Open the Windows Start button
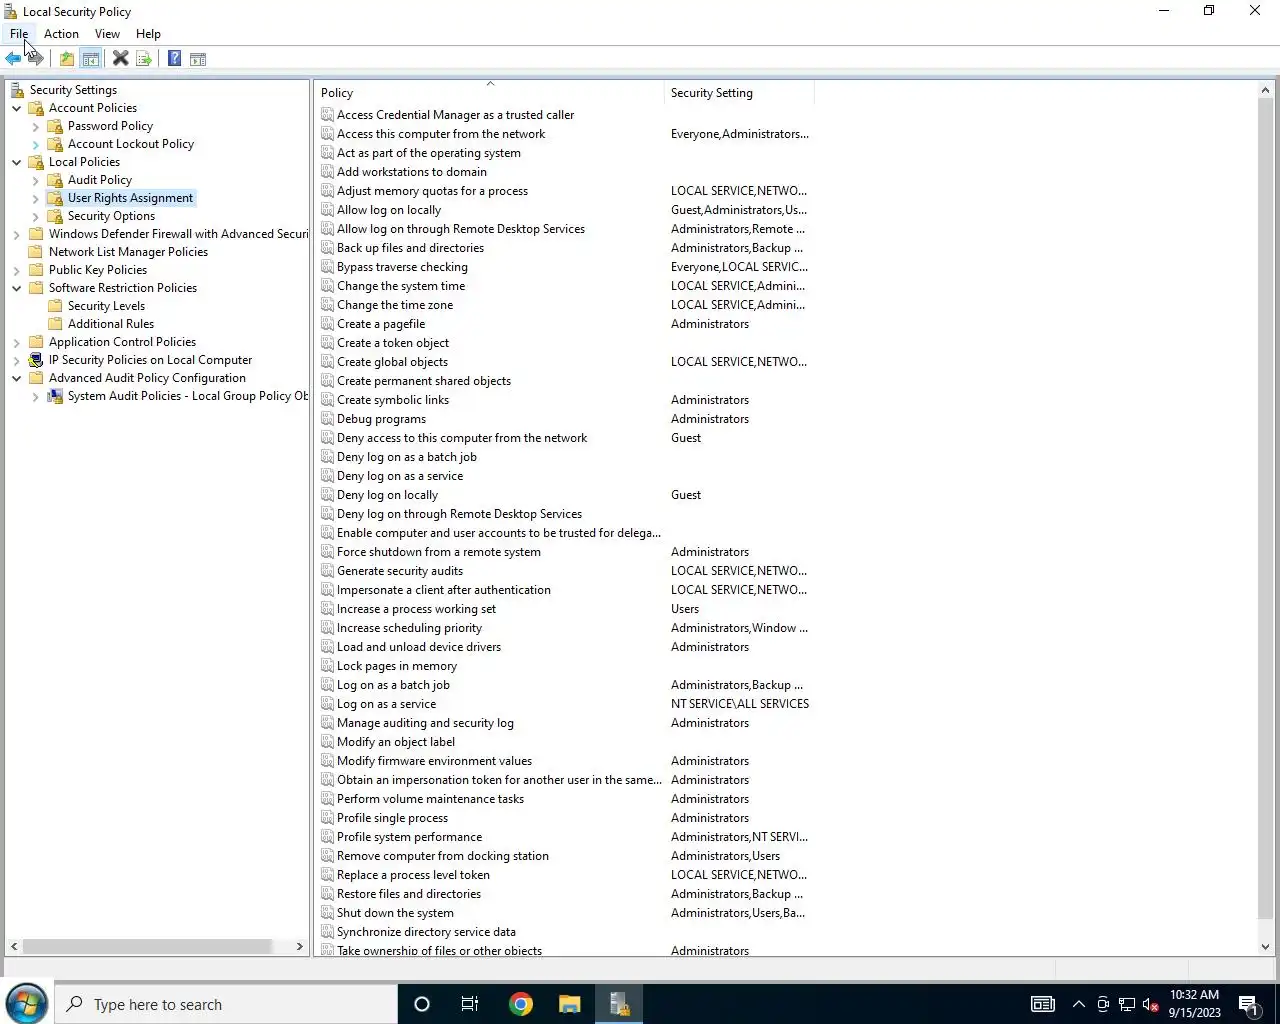This screenshot has height=1024, width=1280. pos(27,1004)
